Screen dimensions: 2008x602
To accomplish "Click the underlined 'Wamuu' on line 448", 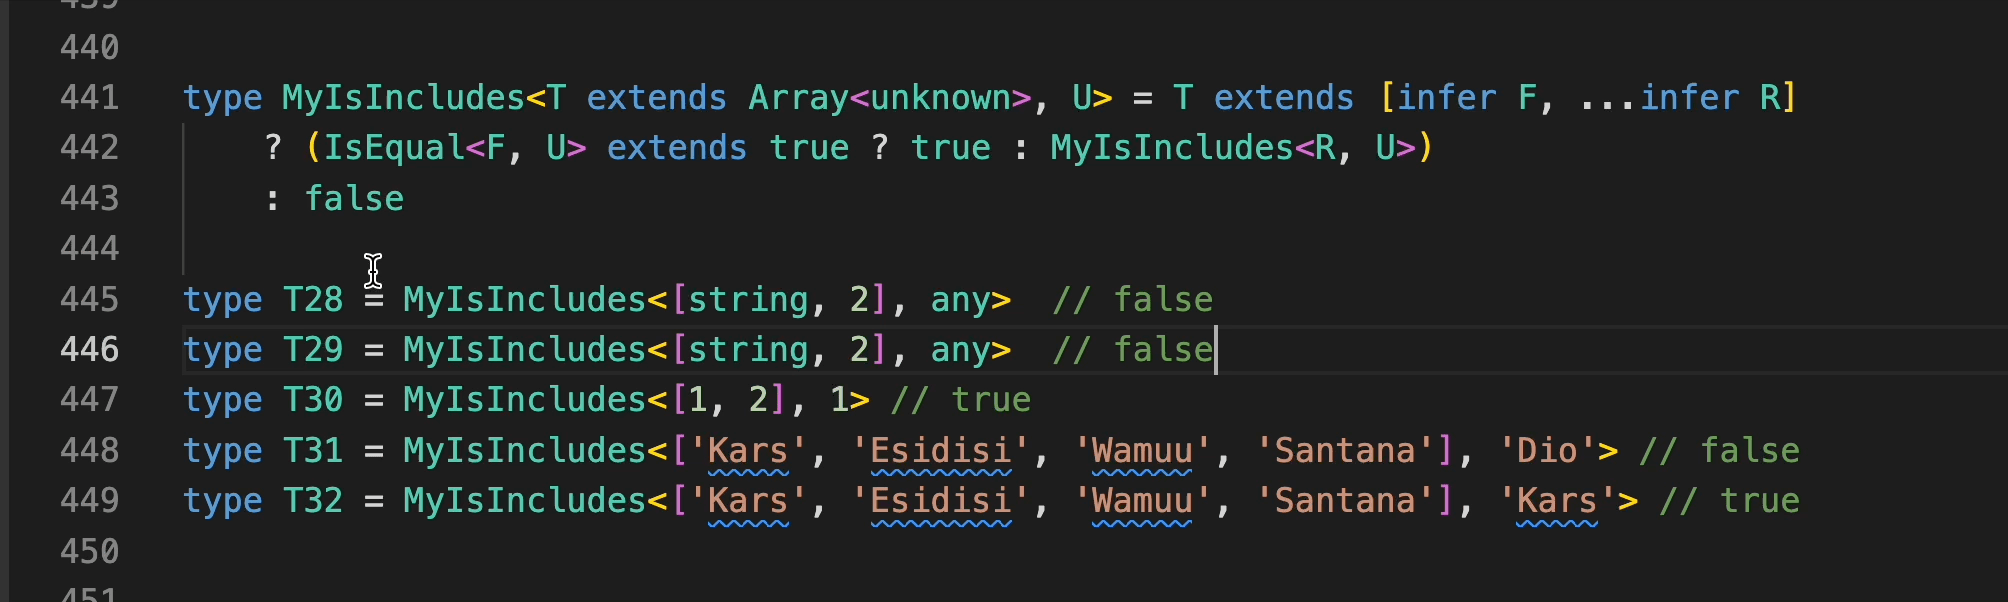I will (1142, 450).
